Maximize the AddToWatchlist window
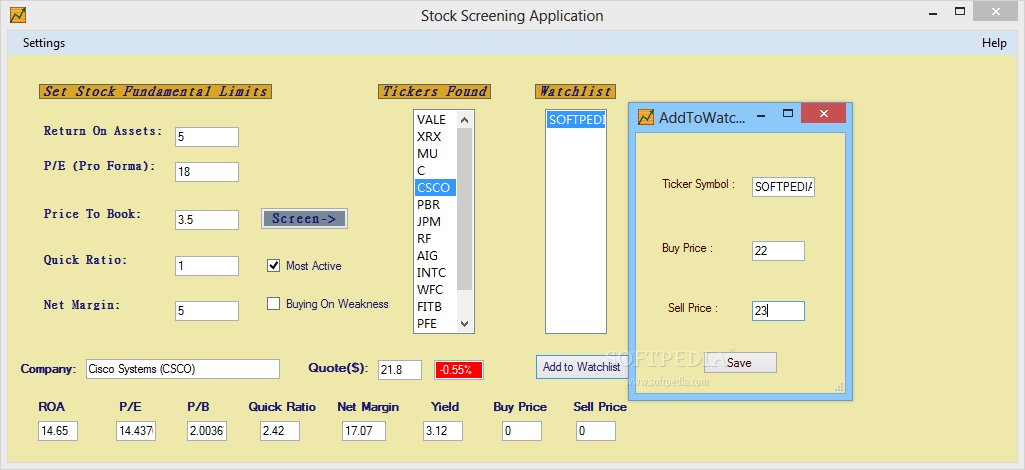 (x=788, y=114)
